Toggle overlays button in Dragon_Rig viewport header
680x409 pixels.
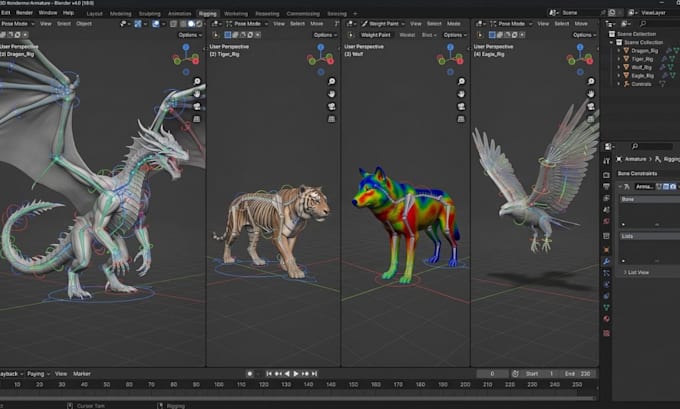tap(156, 24)
